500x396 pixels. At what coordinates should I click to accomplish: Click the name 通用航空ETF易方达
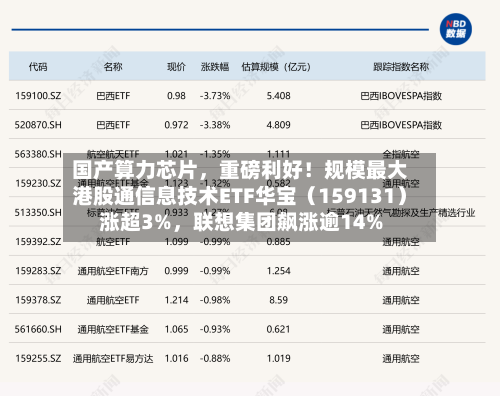click(x=113, y=358)
